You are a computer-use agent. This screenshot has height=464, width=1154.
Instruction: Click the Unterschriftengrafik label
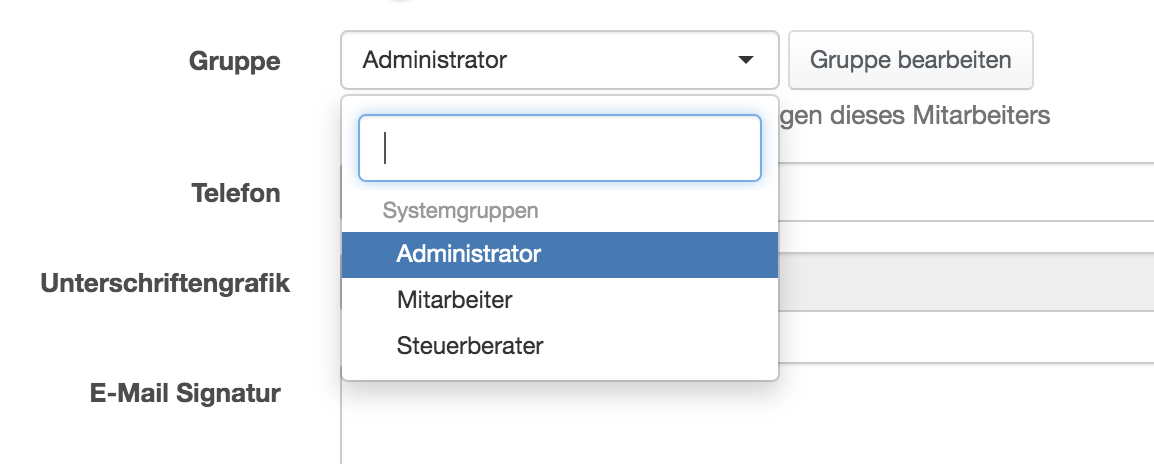coord(165,283)
